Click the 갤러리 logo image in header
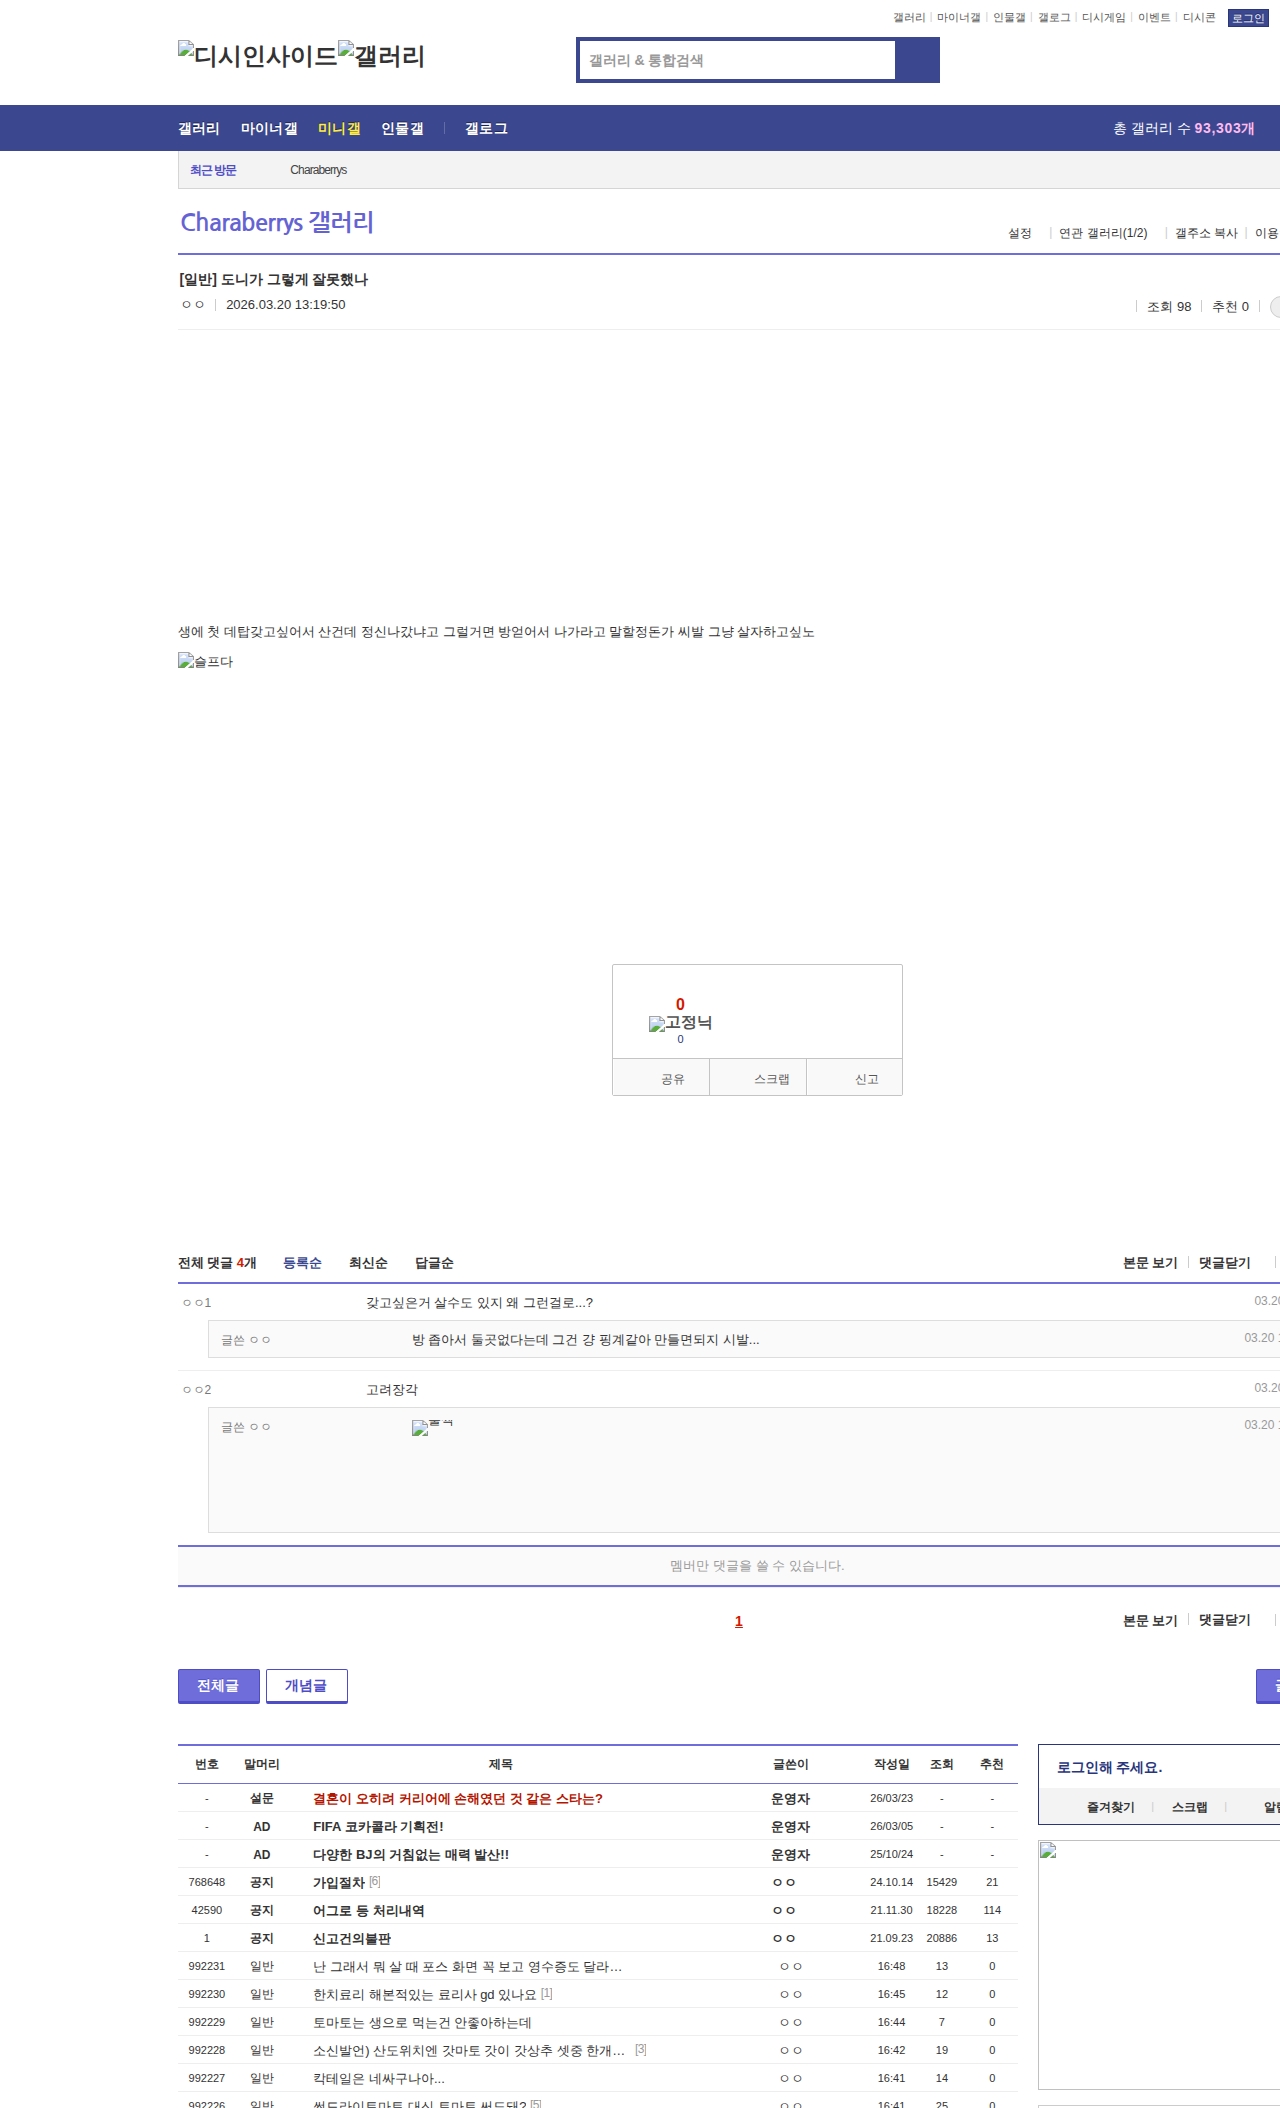1280x2108 pixels. (381, 56)
